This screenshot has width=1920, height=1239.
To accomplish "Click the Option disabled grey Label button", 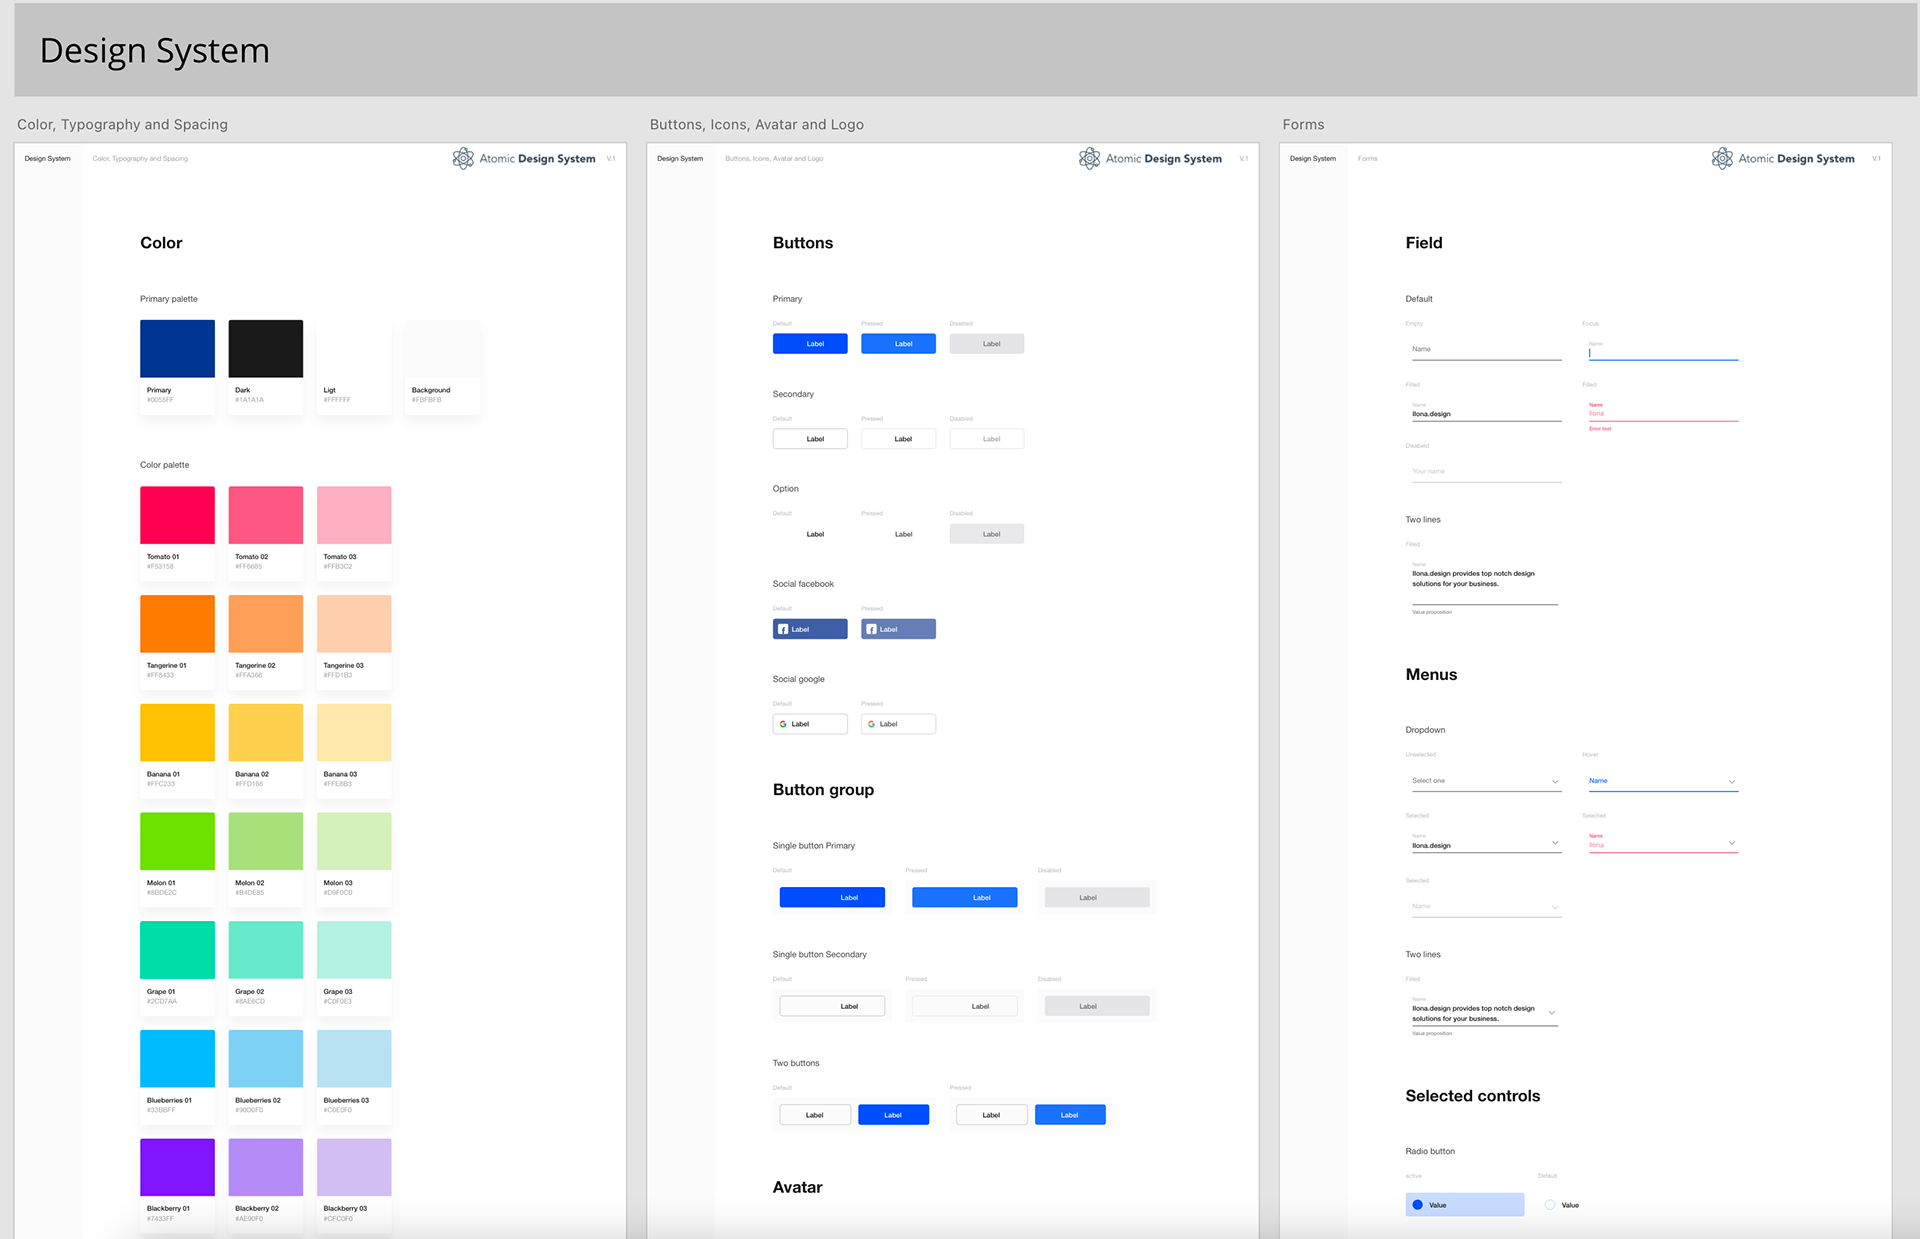I will 986,534.
